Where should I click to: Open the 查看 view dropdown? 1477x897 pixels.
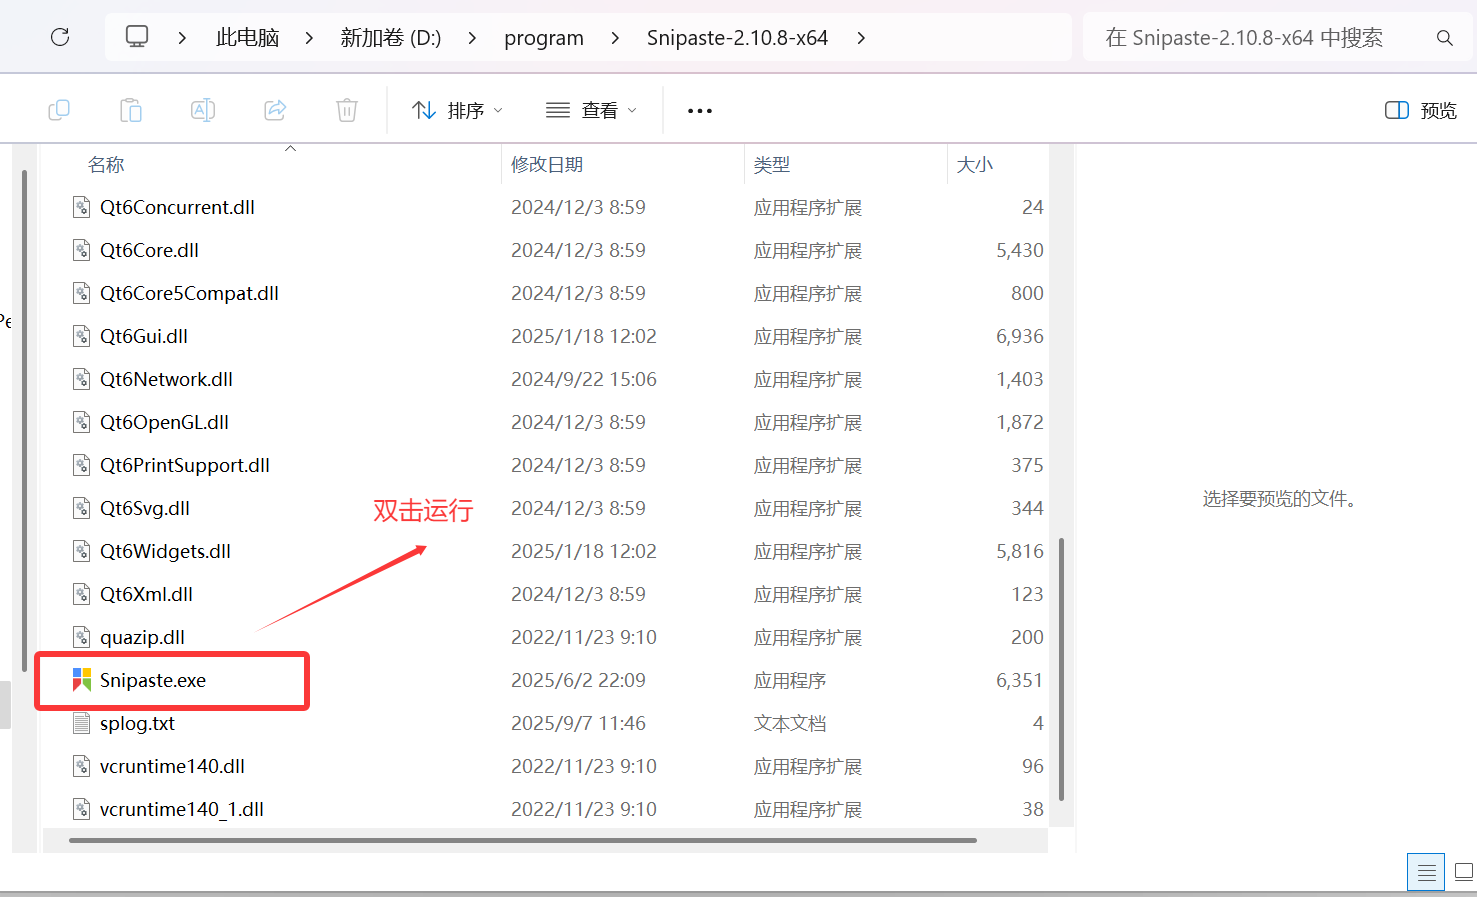[x=591, y=110]
